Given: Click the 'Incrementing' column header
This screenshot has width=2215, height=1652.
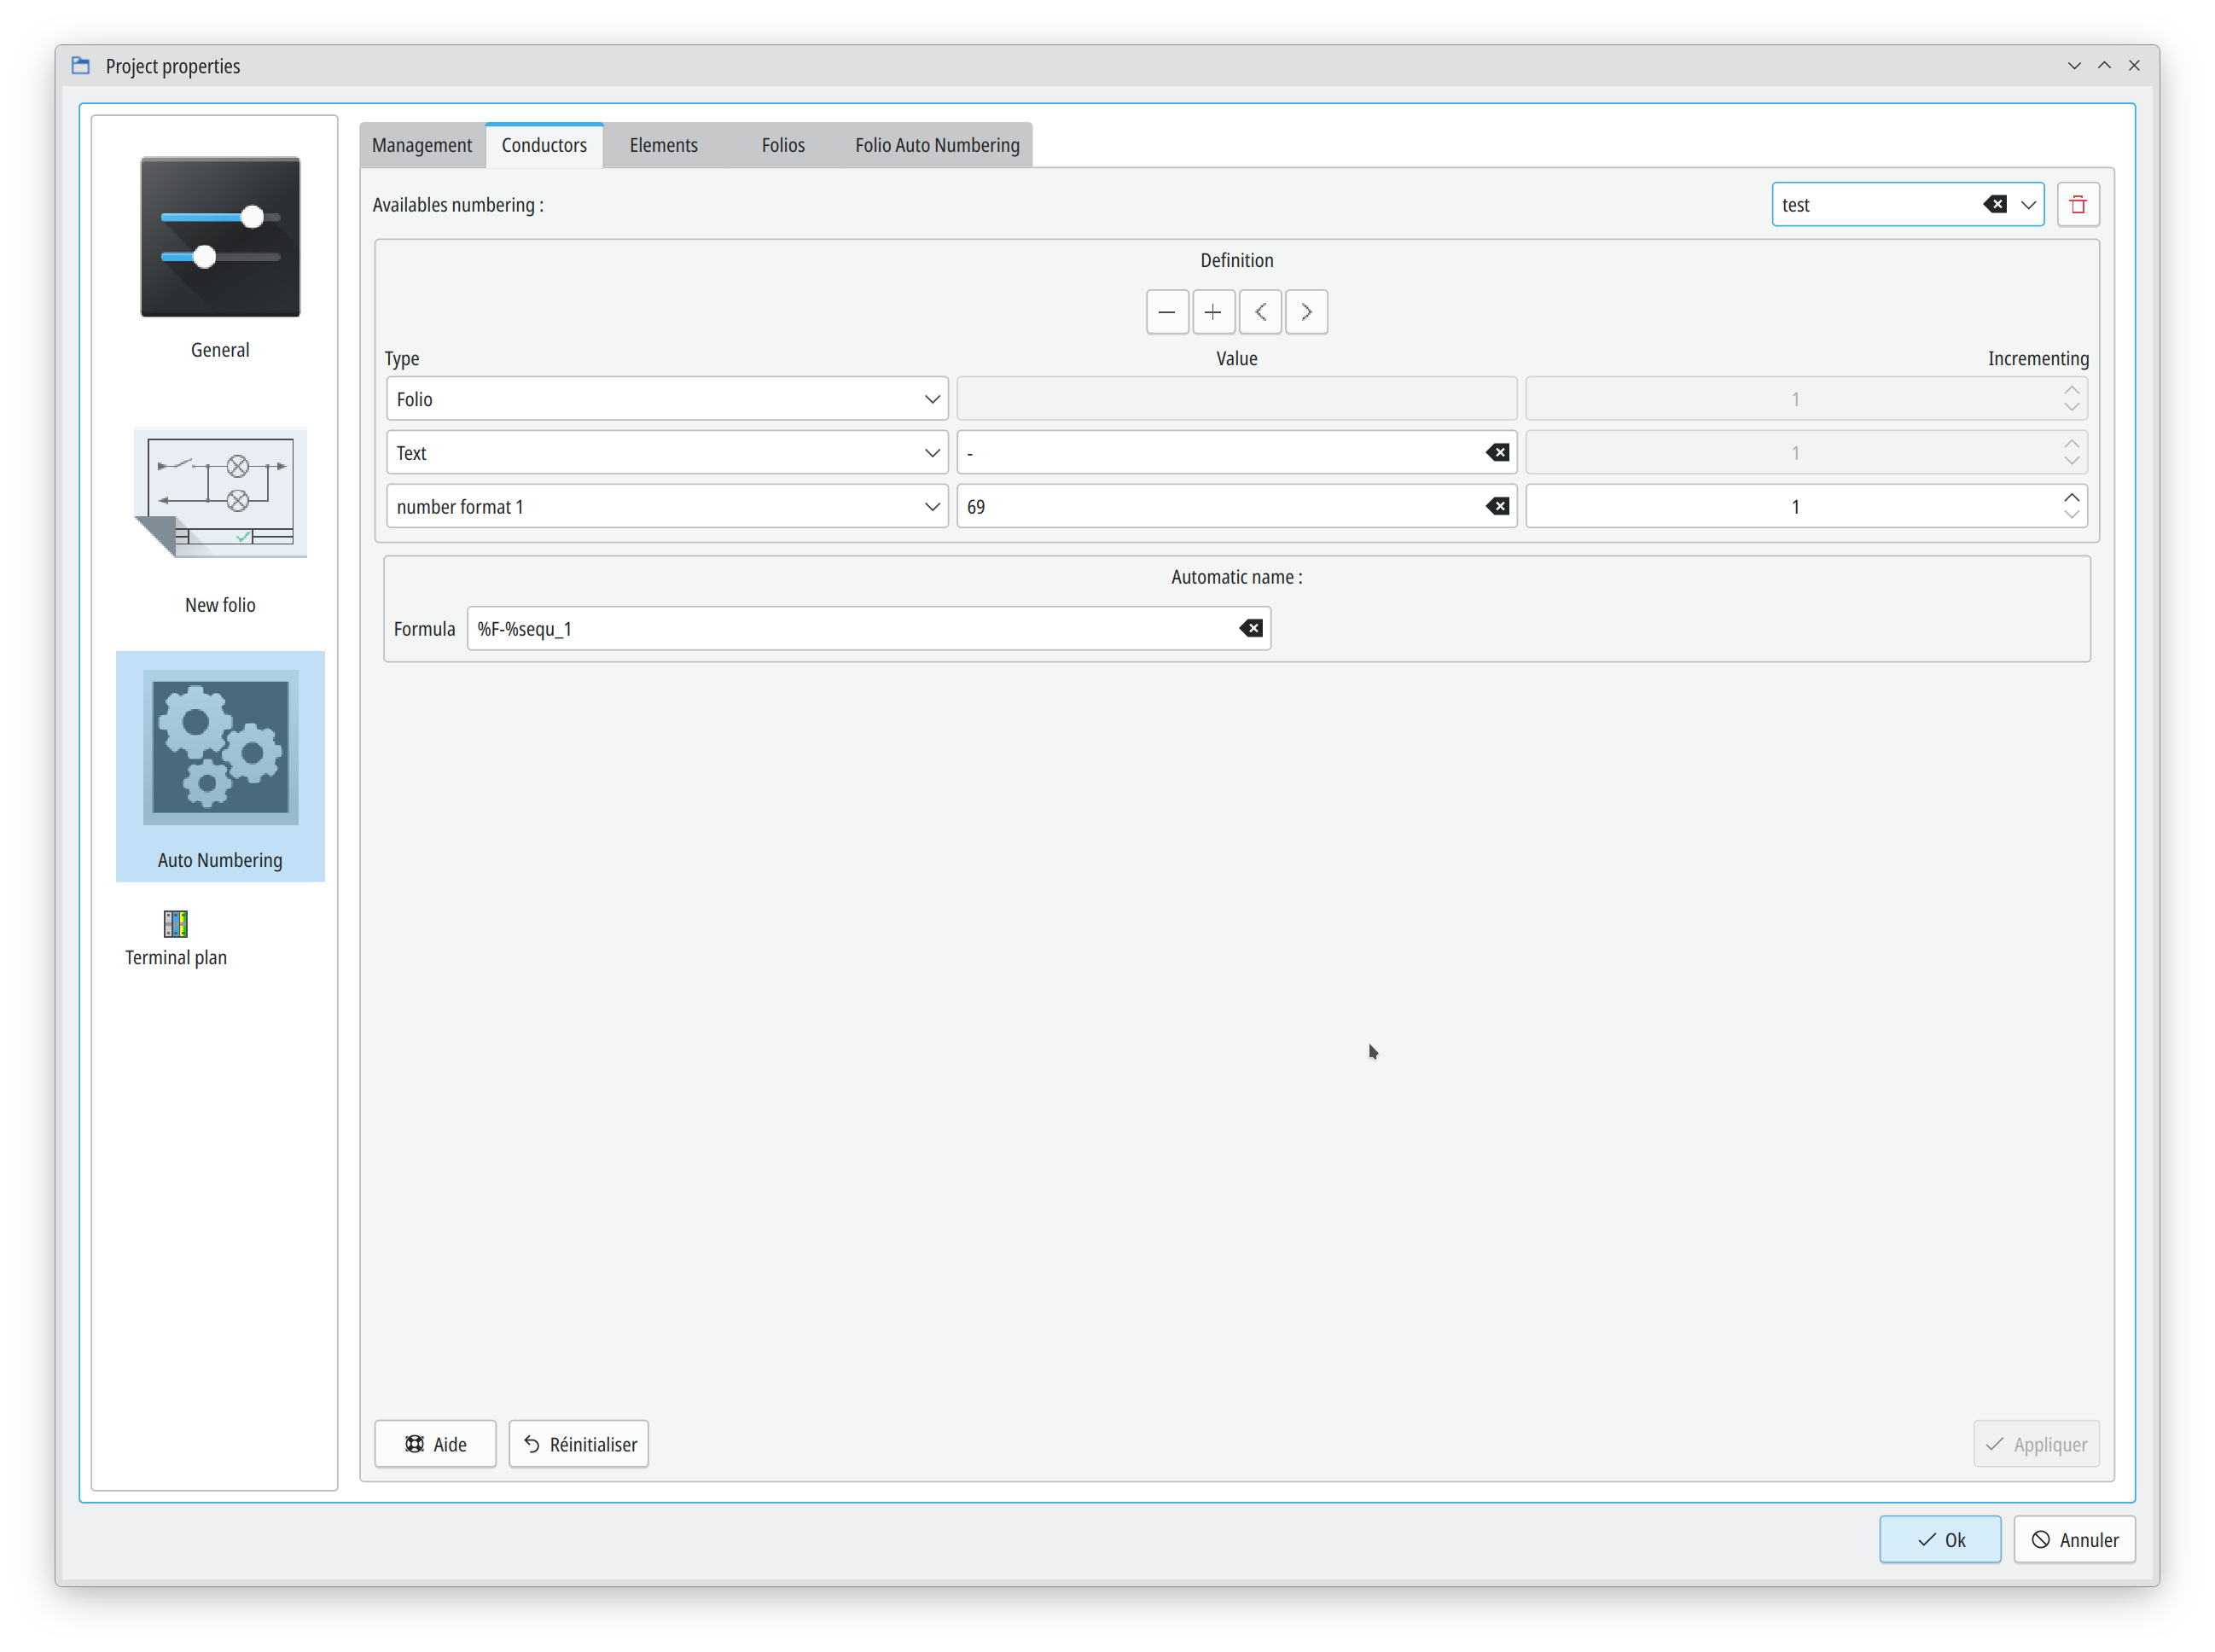Looking at the screenshot, I should pos(2038,358).
